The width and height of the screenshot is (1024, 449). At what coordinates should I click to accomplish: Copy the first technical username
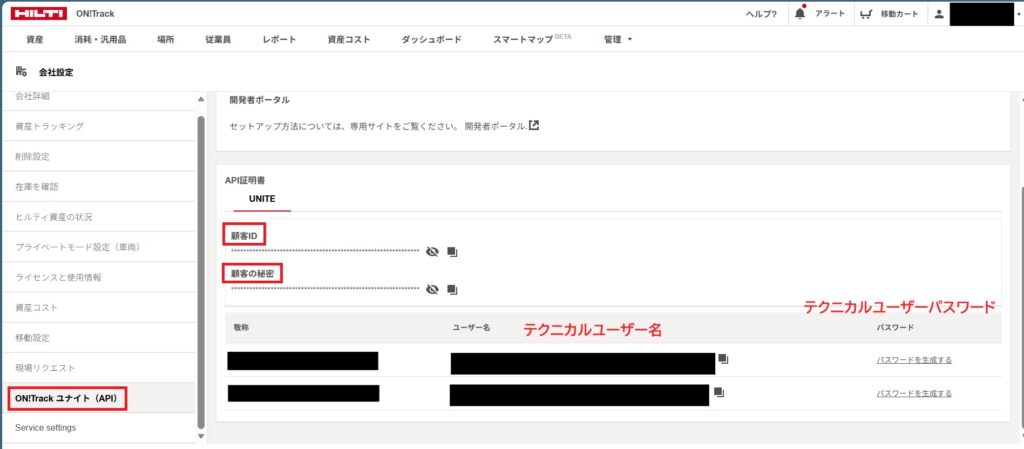pos(722,359)
